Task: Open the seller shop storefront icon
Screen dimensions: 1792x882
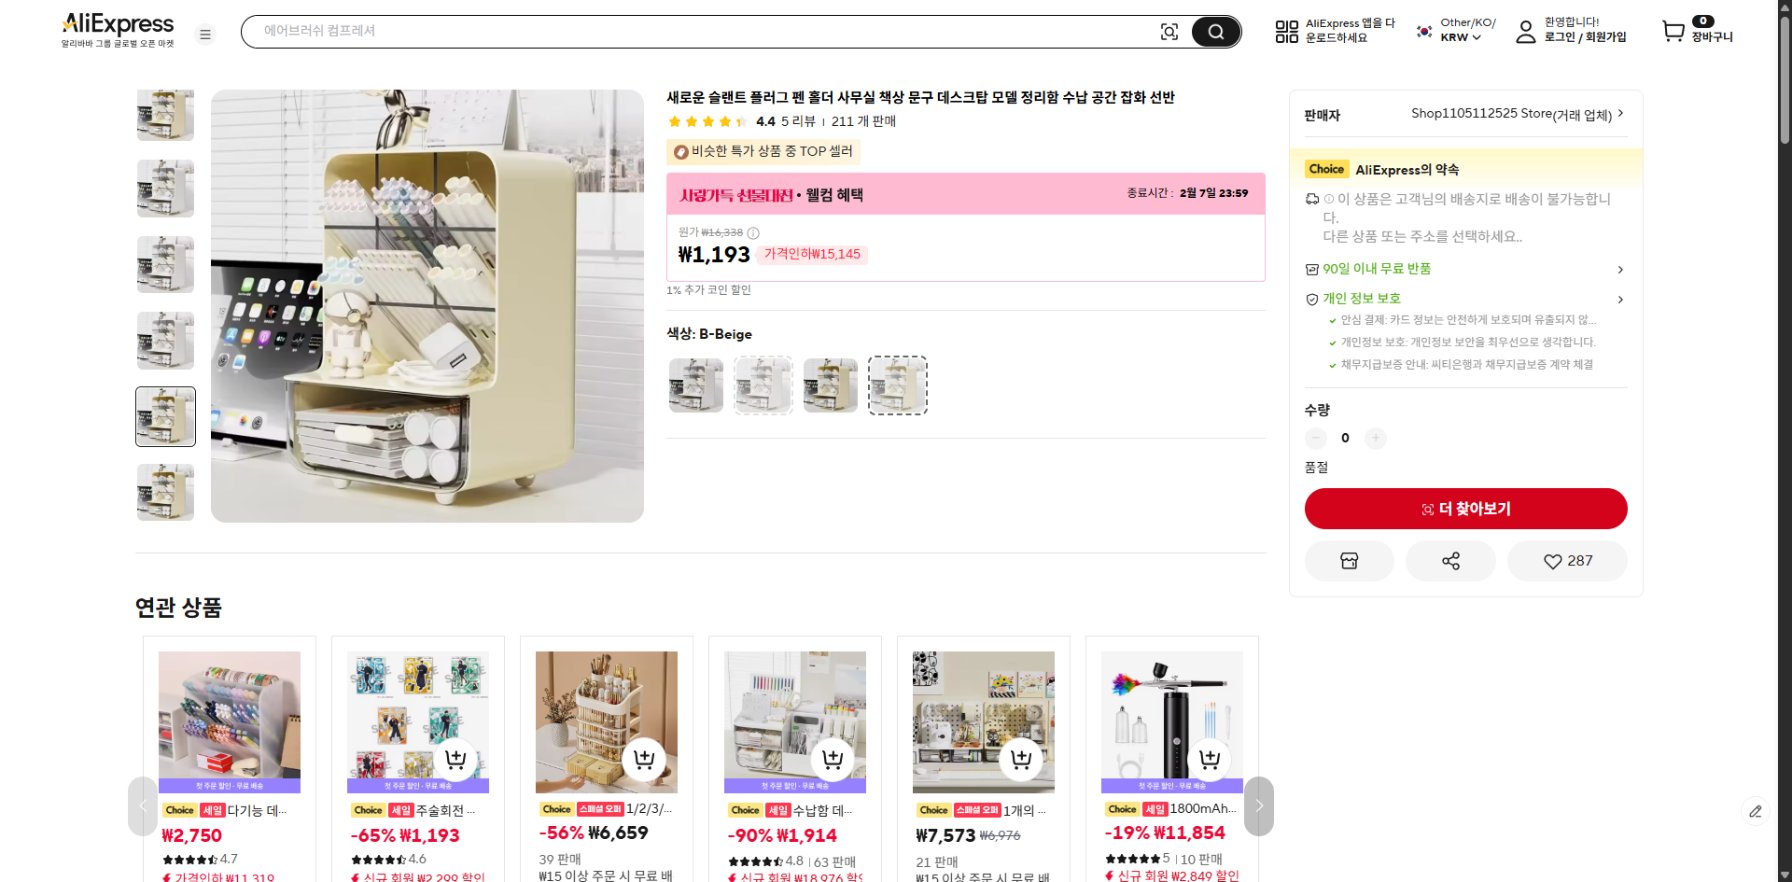Action: coord(1348,561)
